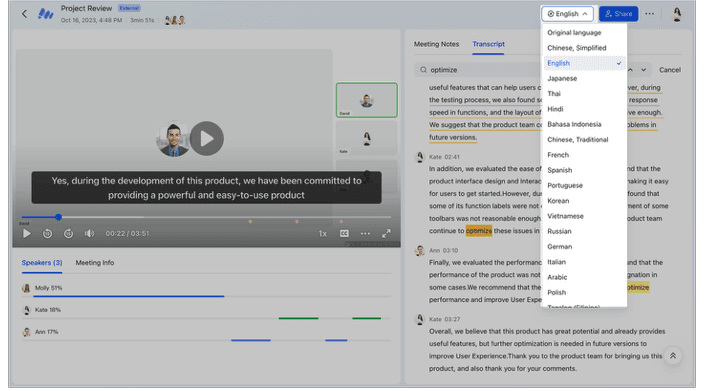Click the large play button on video
Screen dimensions: 704x391
pyautogui.click(x=207, y=139)
